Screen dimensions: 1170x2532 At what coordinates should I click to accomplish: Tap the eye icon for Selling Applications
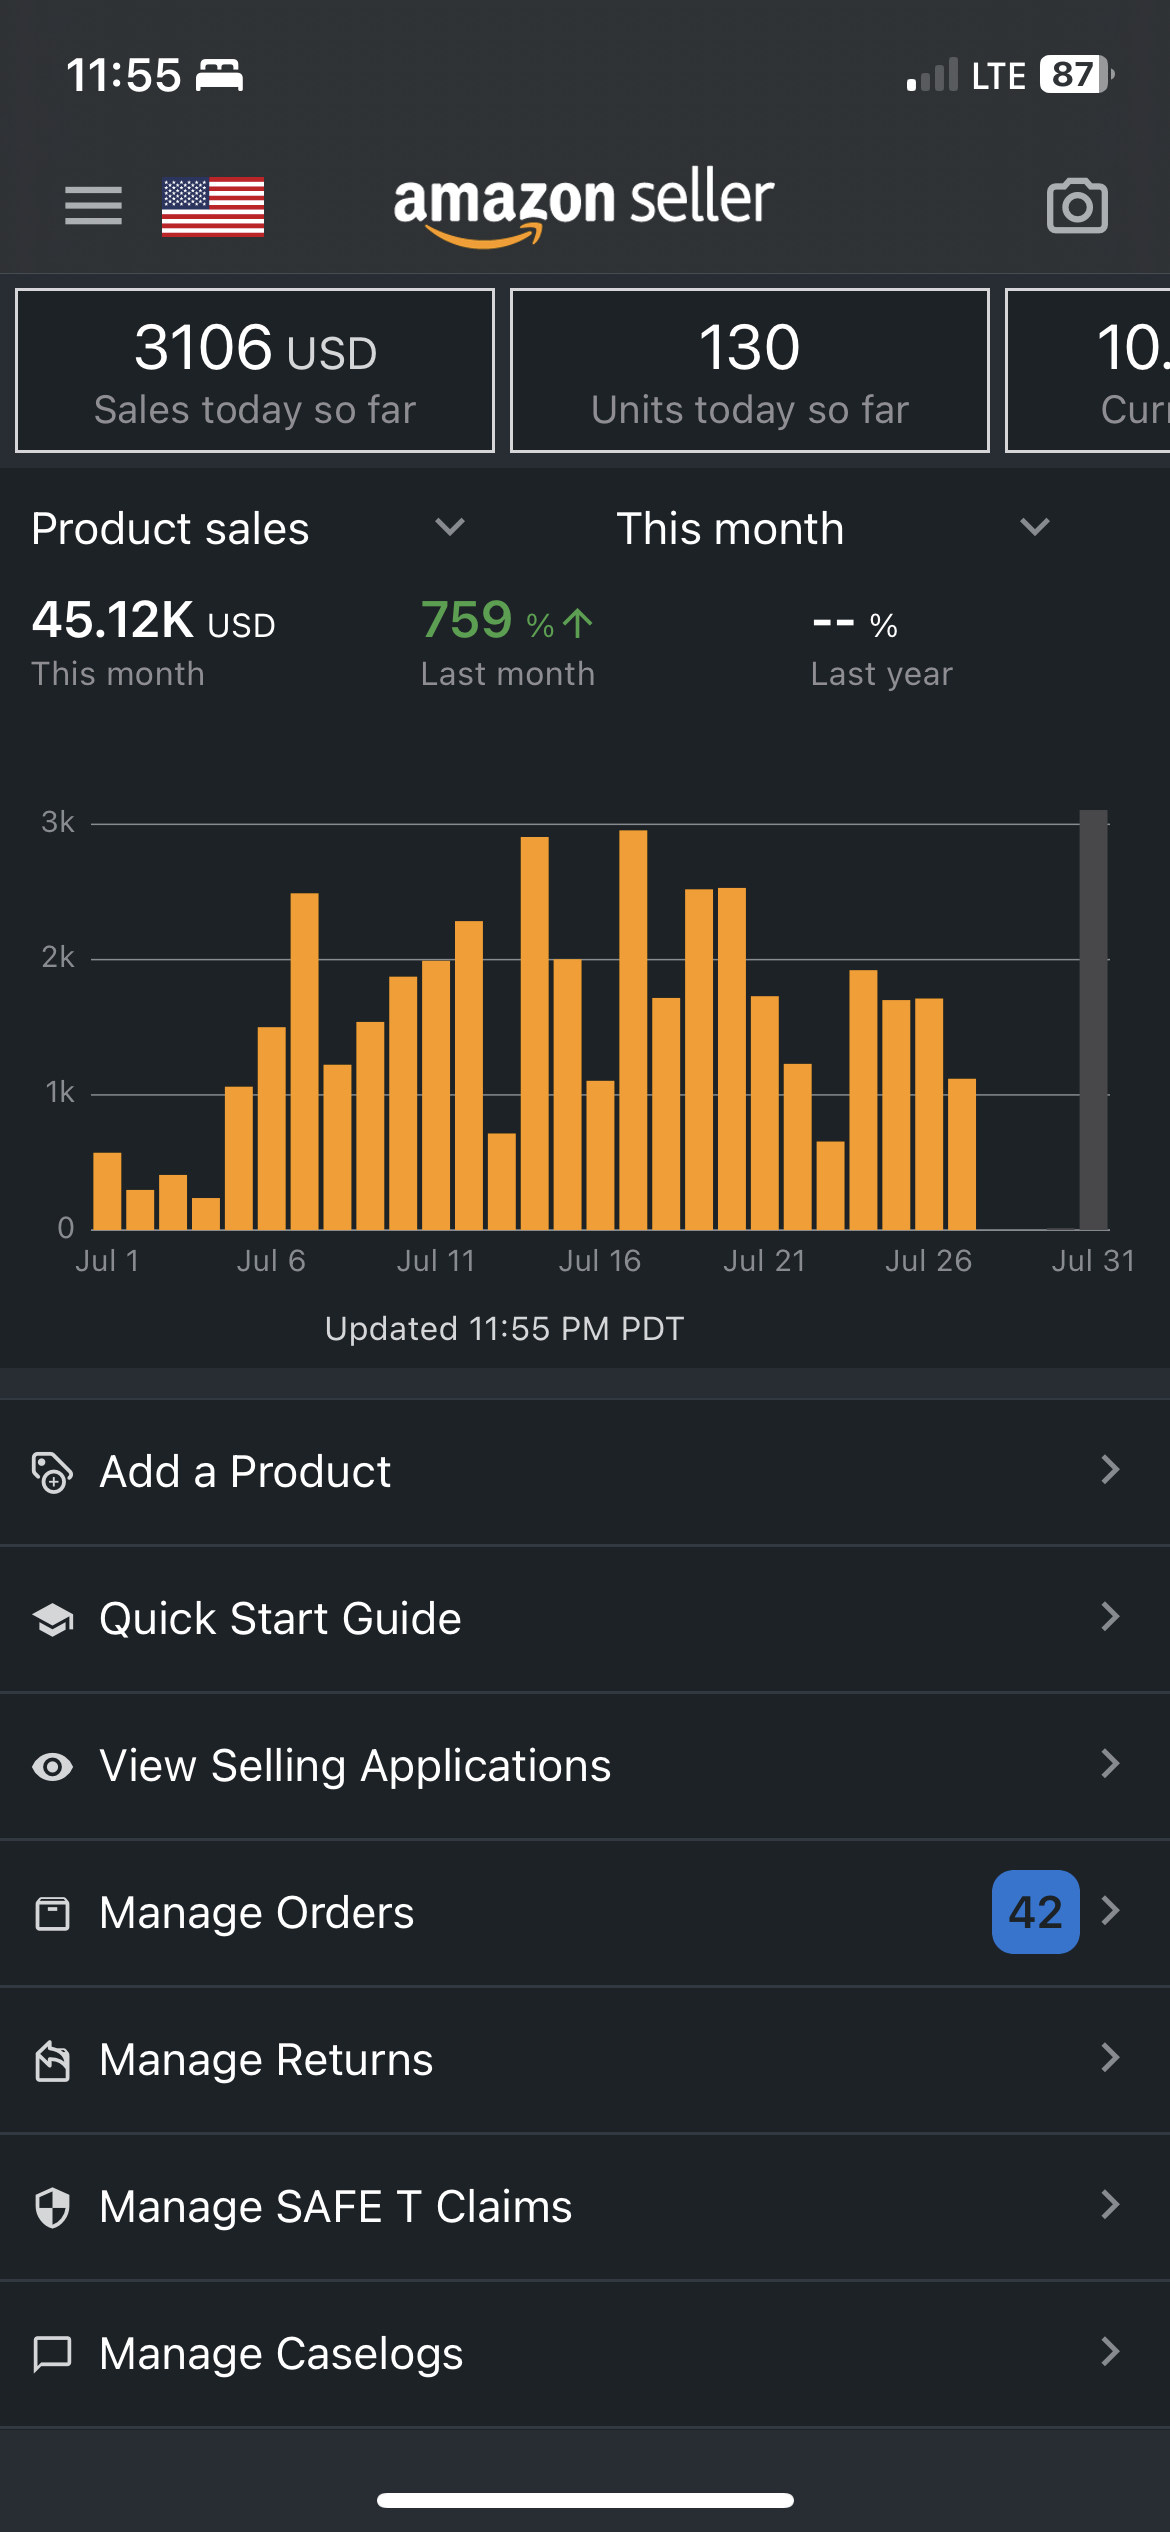pyautogui.click(x=52, y=1767)
